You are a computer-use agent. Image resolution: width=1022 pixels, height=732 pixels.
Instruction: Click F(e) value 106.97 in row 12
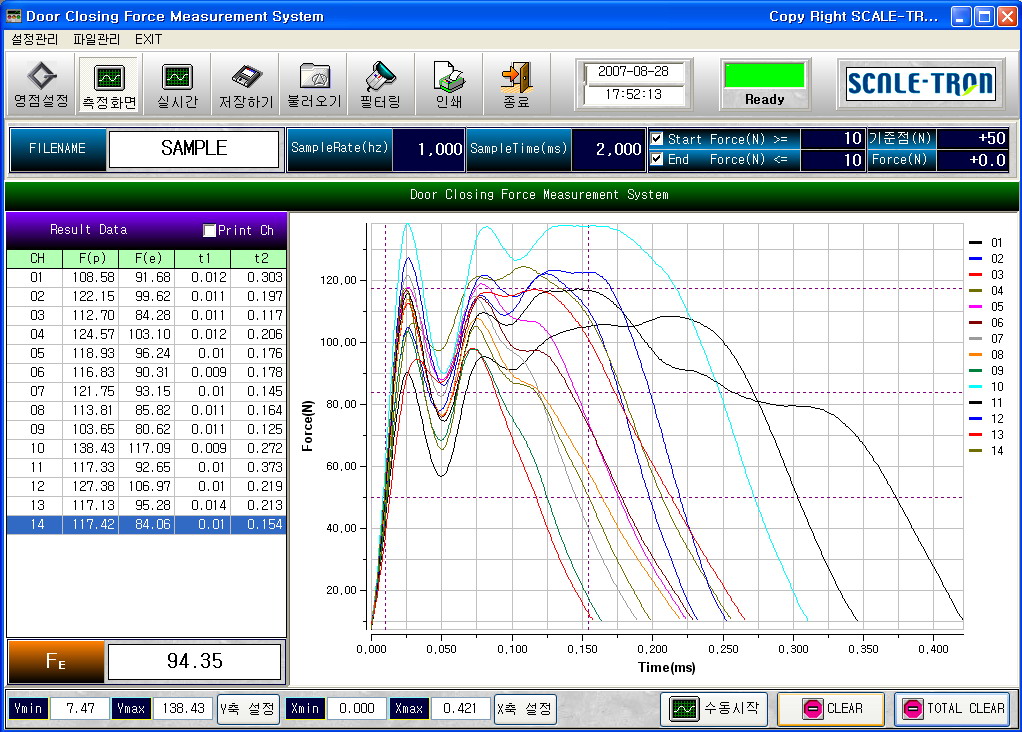[x=147, y=486]
